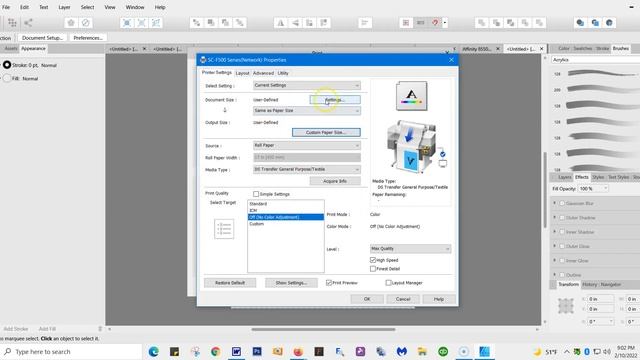
Task: Open File Explorer from the taskbar
Action: (422, 351)
